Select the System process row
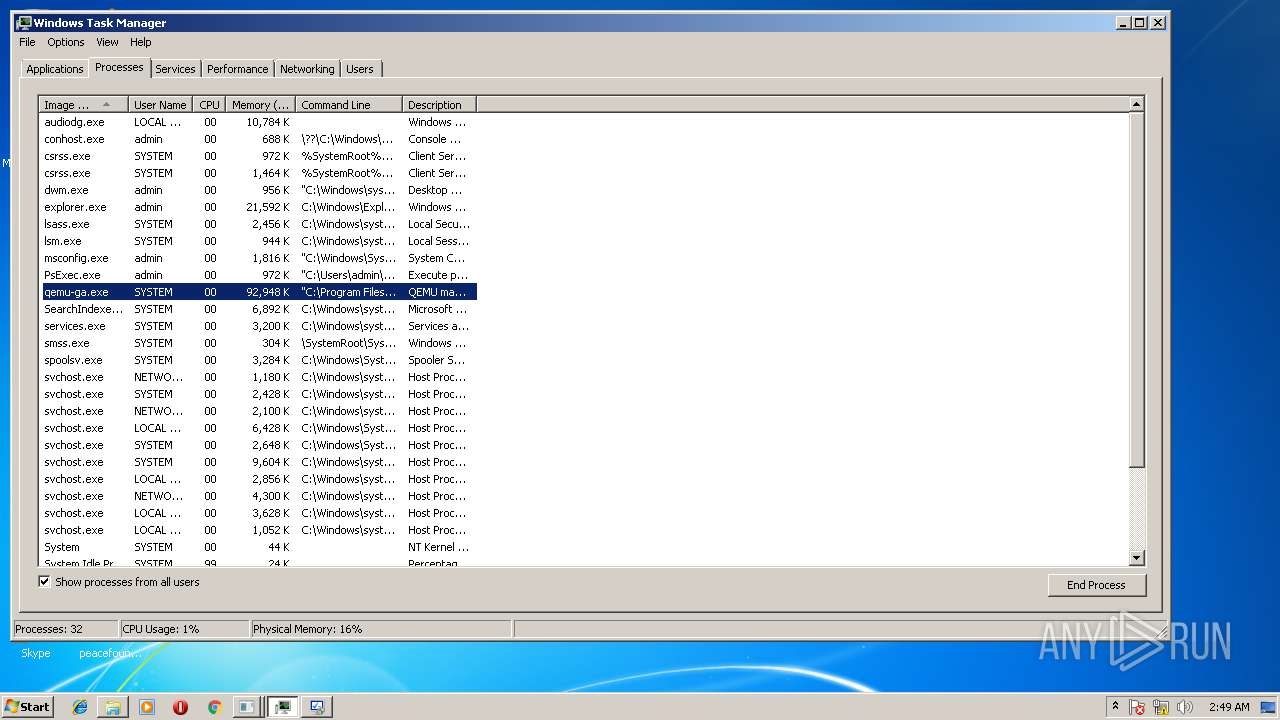The height and width of the screenshot is (720, 1280). click(x=258, y=547)
